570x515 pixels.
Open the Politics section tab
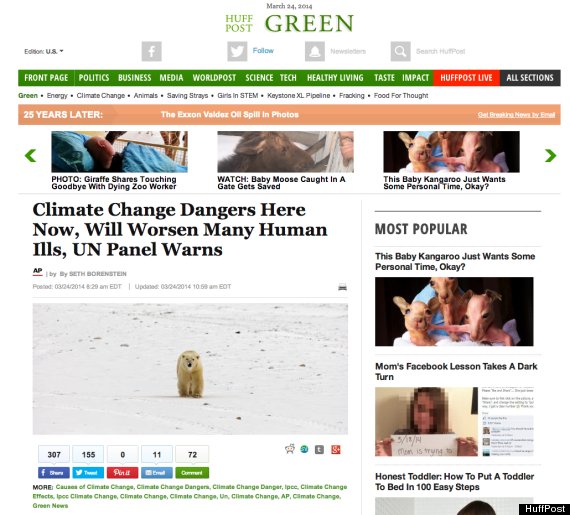tap(94, 78)
